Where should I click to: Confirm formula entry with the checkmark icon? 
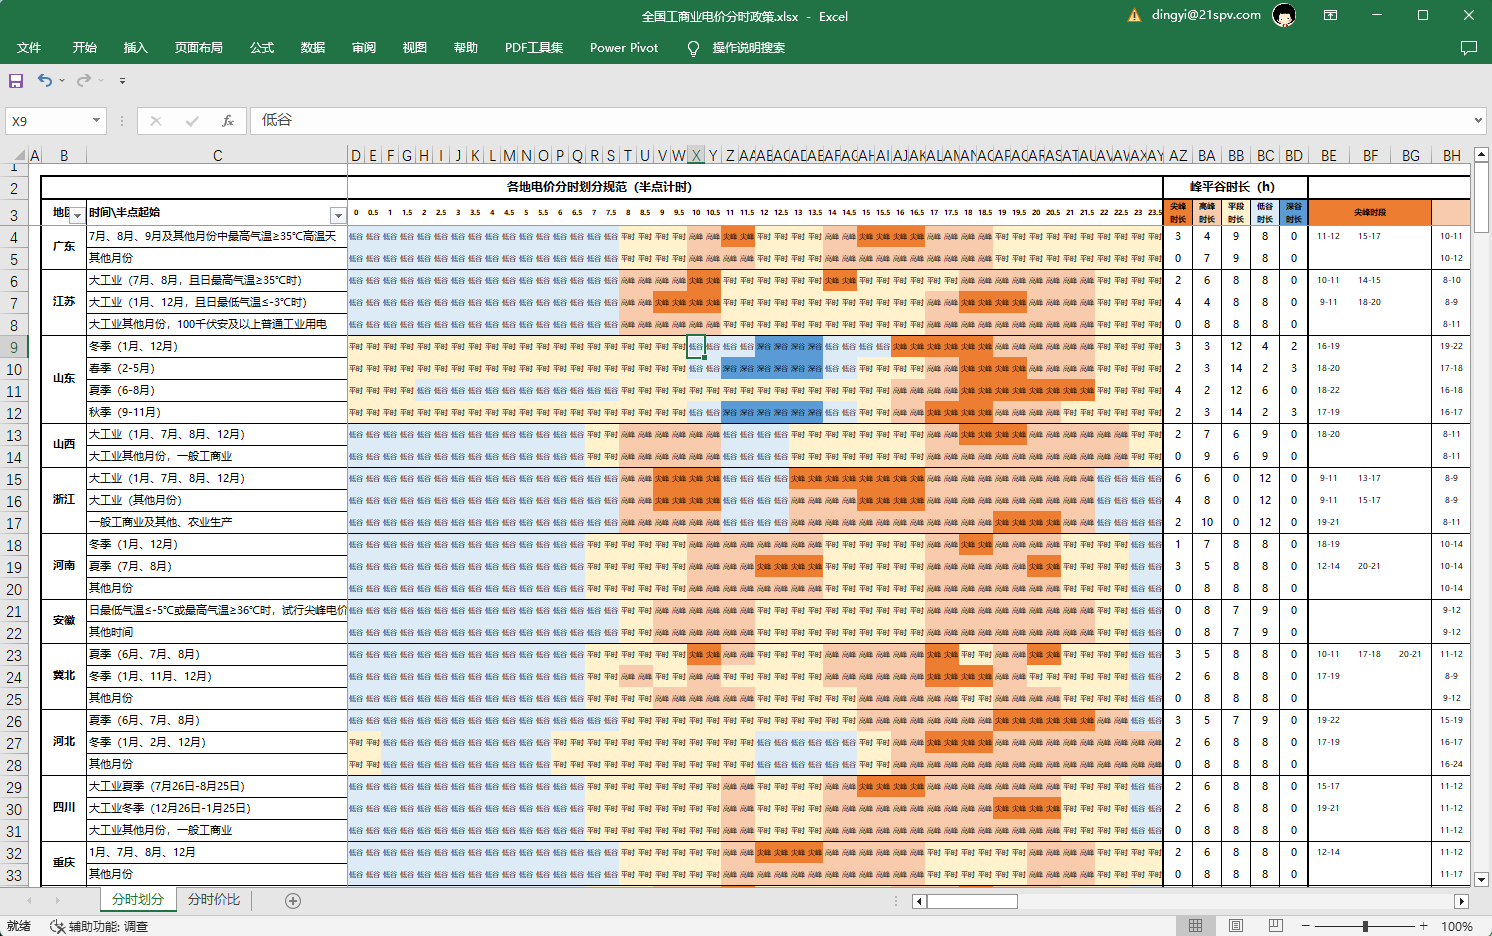point(192,121)
